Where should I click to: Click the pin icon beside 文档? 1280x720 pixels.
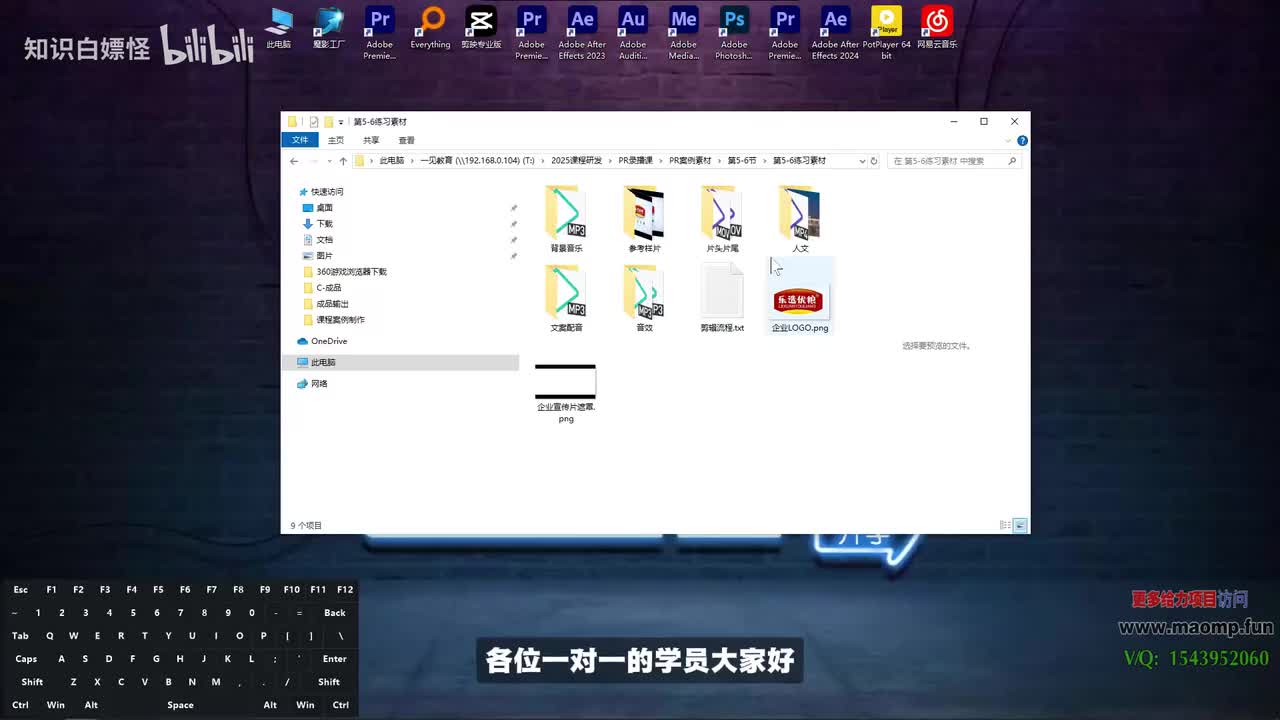click(x=514, y=240)
